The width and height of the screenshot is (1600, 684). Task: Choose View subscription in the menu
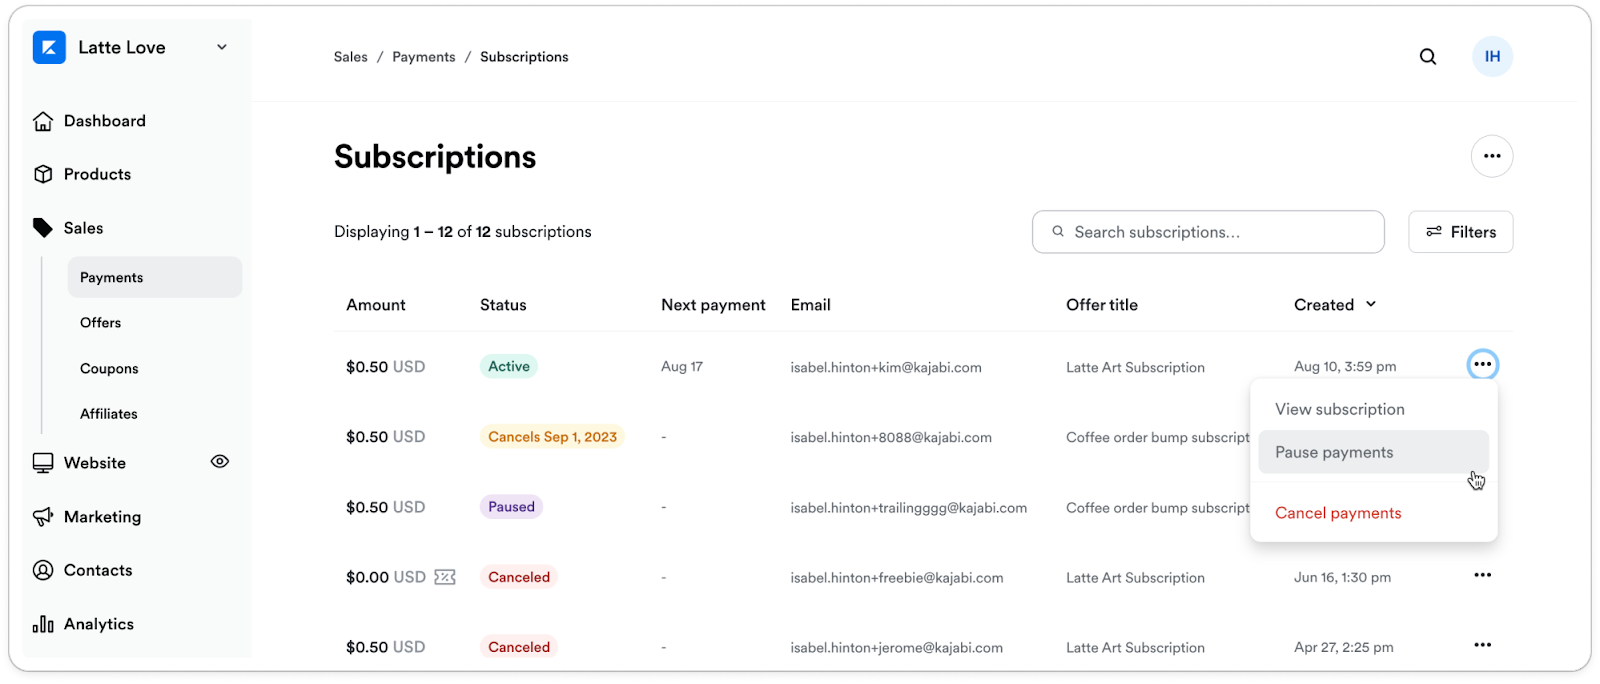click(1339, 409)
